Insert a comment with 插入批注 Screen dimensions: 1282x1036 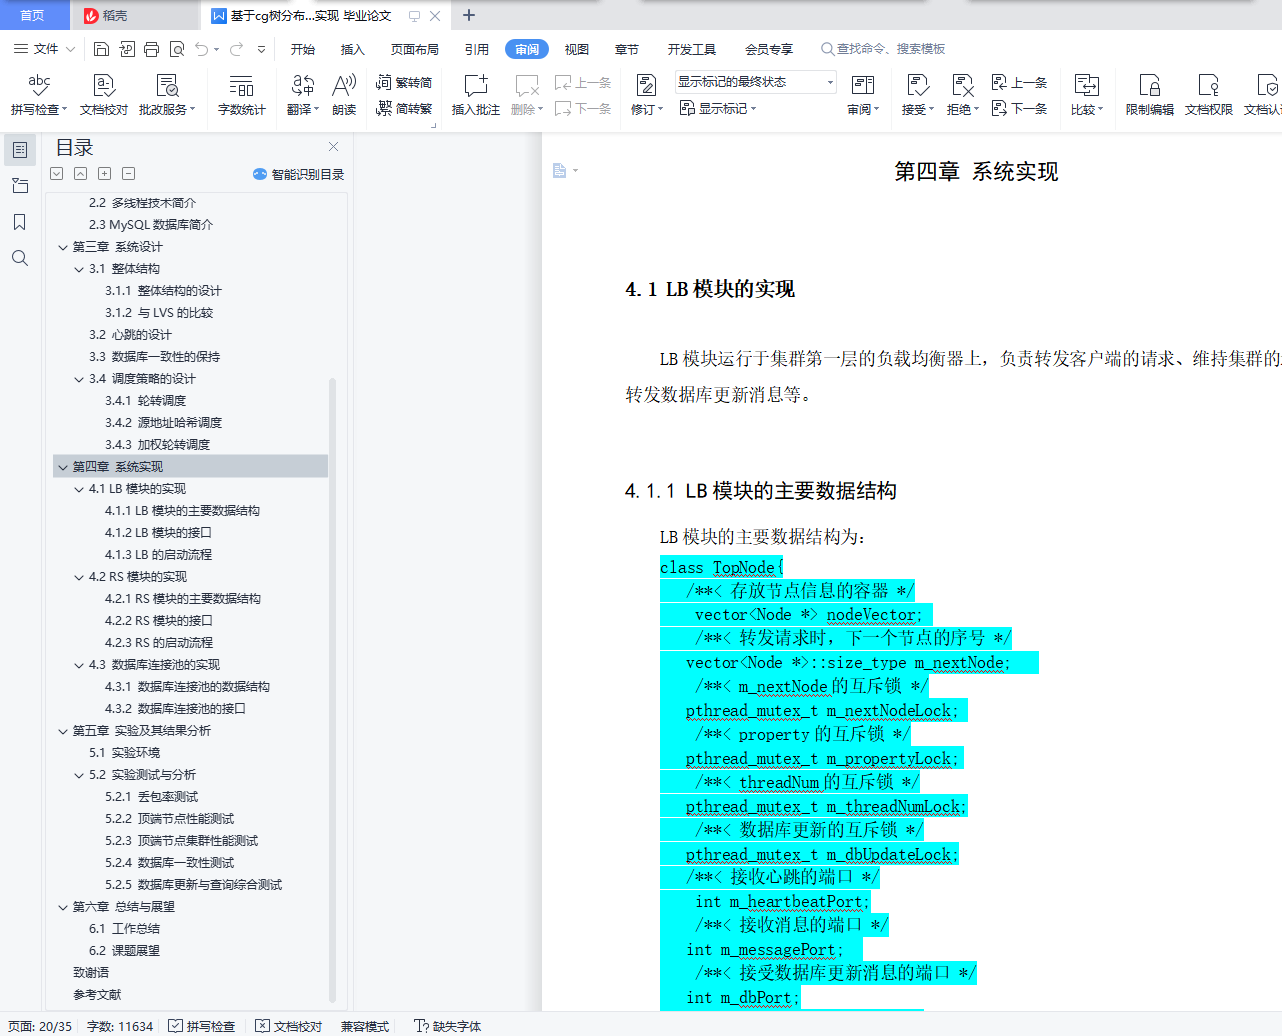(x=476, y=95)
